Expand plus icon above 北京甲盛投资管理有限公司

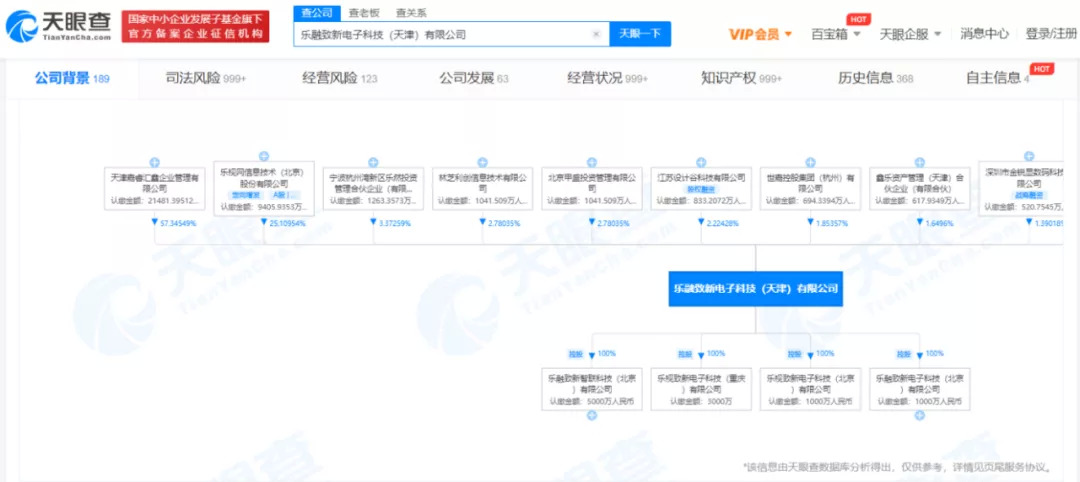[x=591, y=163]
